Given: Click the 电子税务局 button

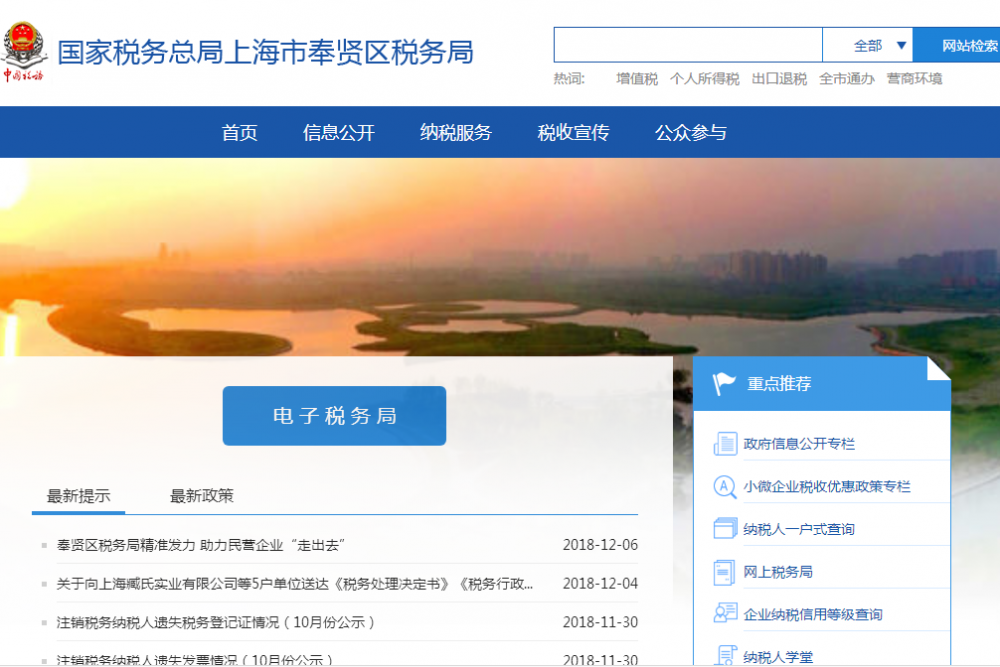Looking at the screenshot, I should click(333, 416).
